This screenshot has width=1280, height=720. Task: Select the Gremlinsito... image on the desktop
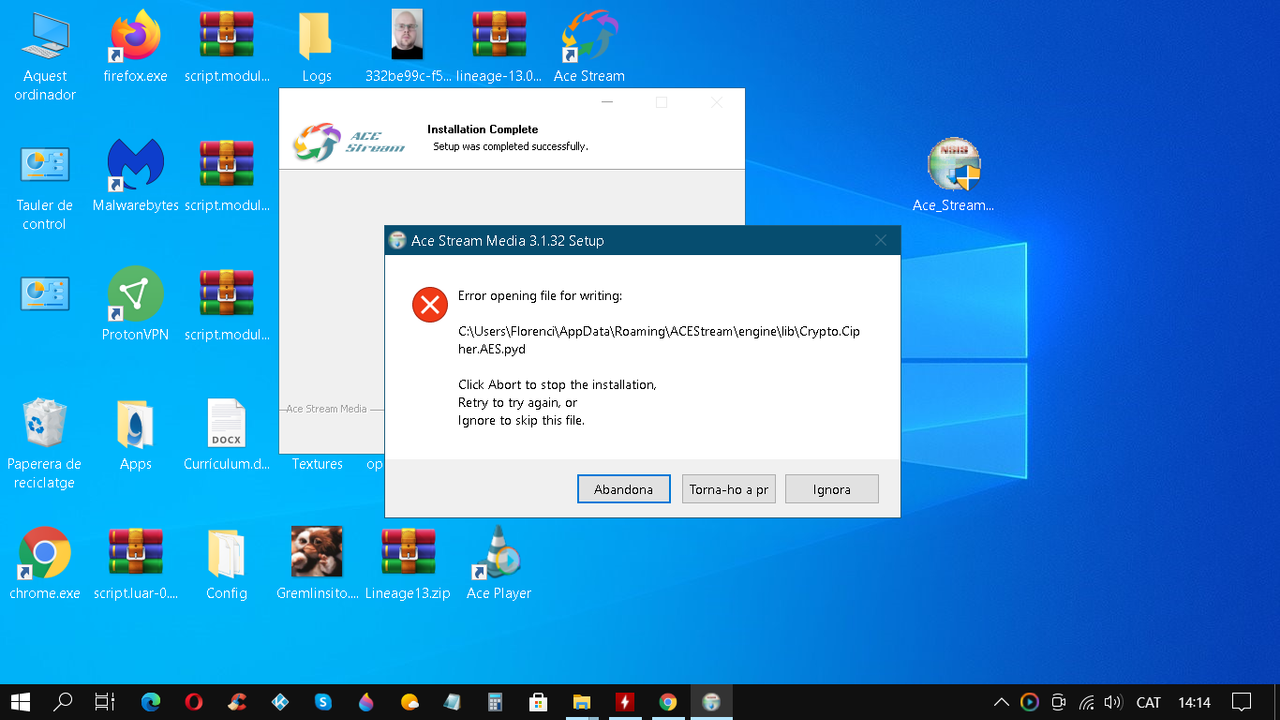[317, 564]
